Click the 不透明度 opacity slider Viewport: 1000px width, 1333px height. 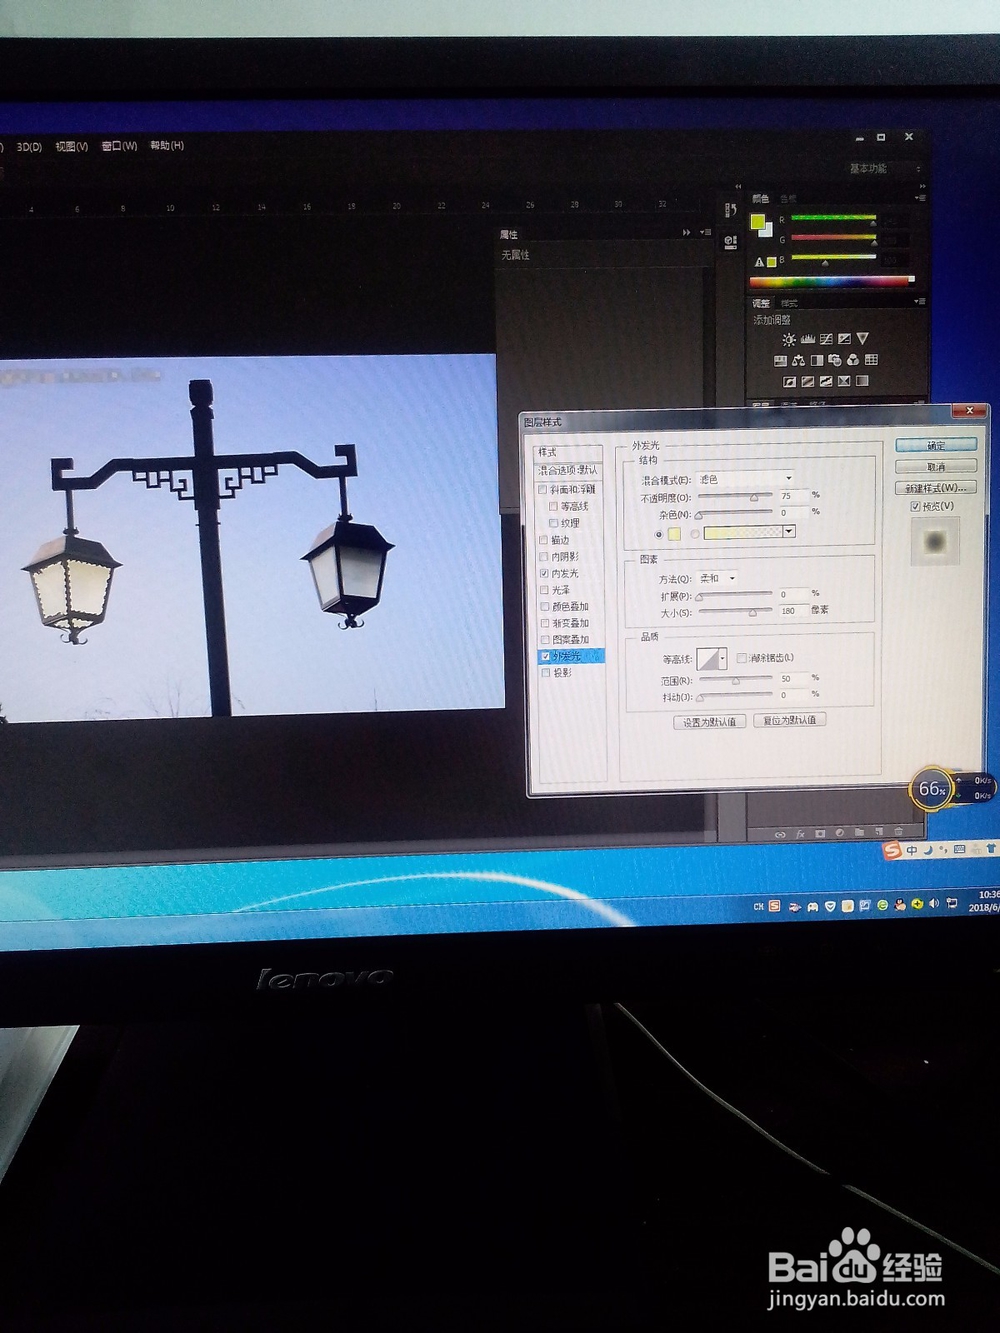(734, 497)
